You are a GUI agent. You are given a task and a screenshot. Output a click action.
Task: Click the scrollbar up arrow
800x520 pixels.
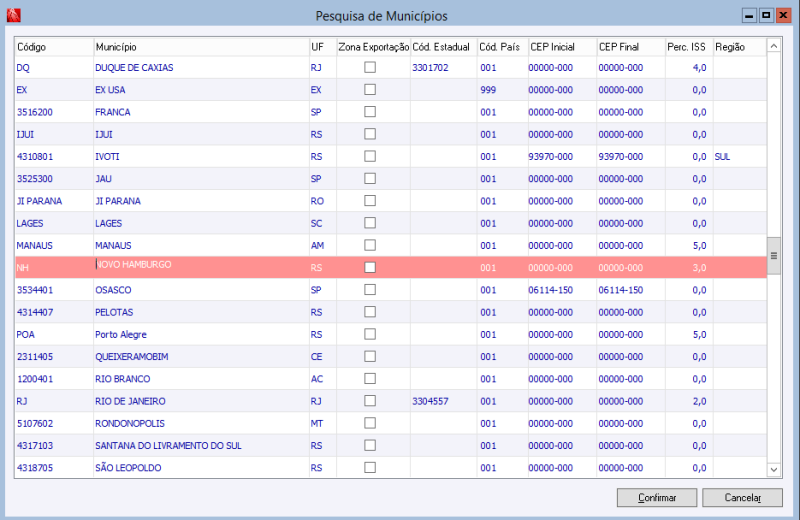click(x=773, y=46)
